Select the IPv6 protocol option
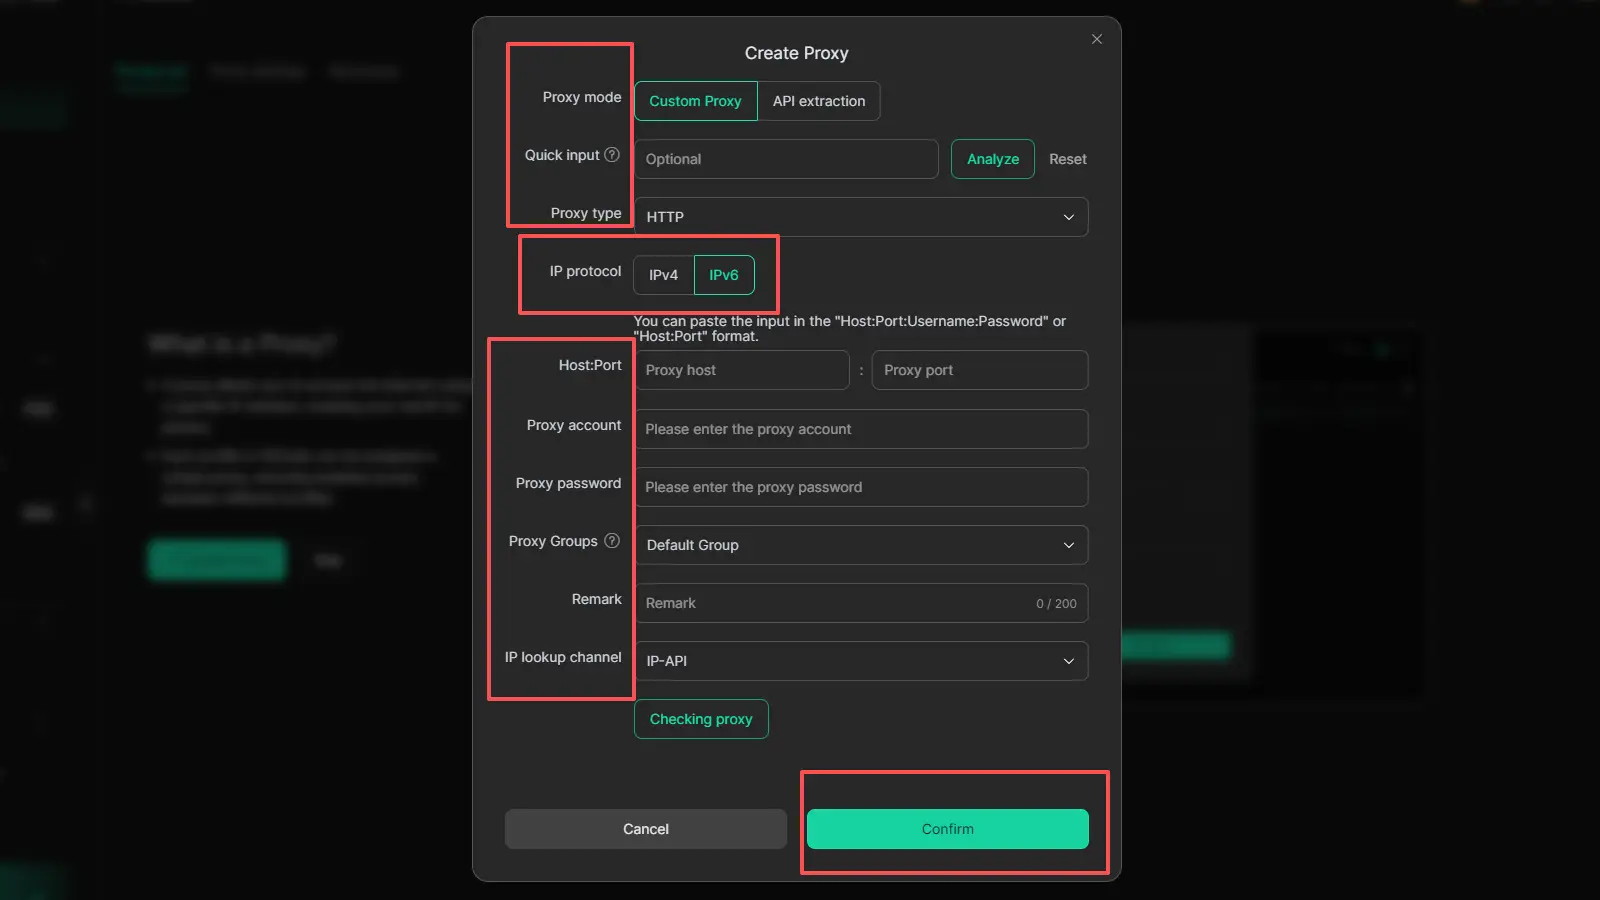 pos(724,275)
